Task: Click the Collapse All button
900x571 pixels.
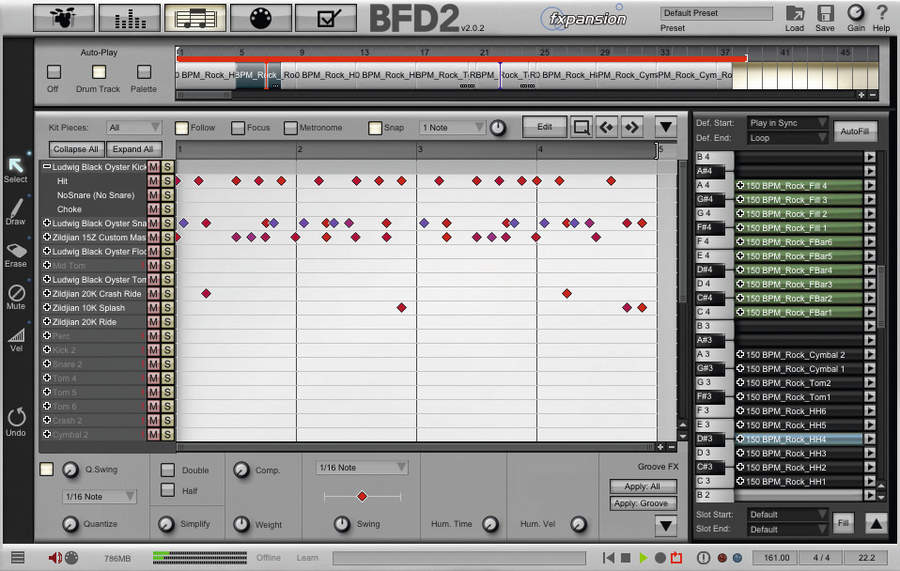Action: point(76,149)
